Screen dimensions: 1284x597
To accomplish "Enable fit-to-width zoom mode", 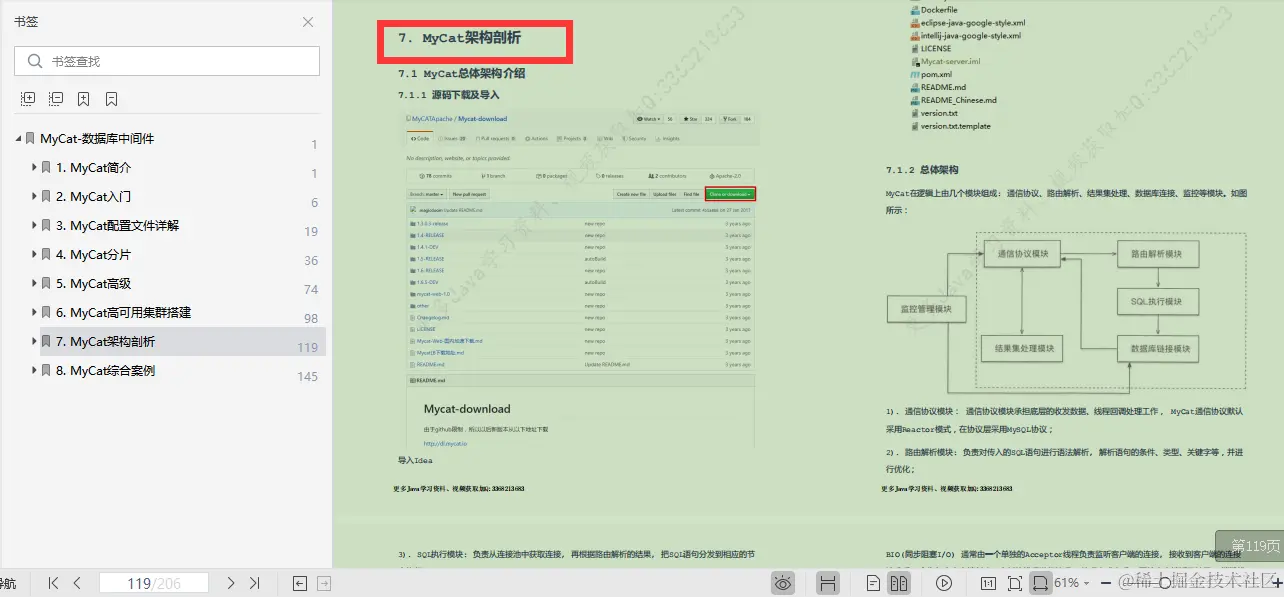I will 1041,582.
